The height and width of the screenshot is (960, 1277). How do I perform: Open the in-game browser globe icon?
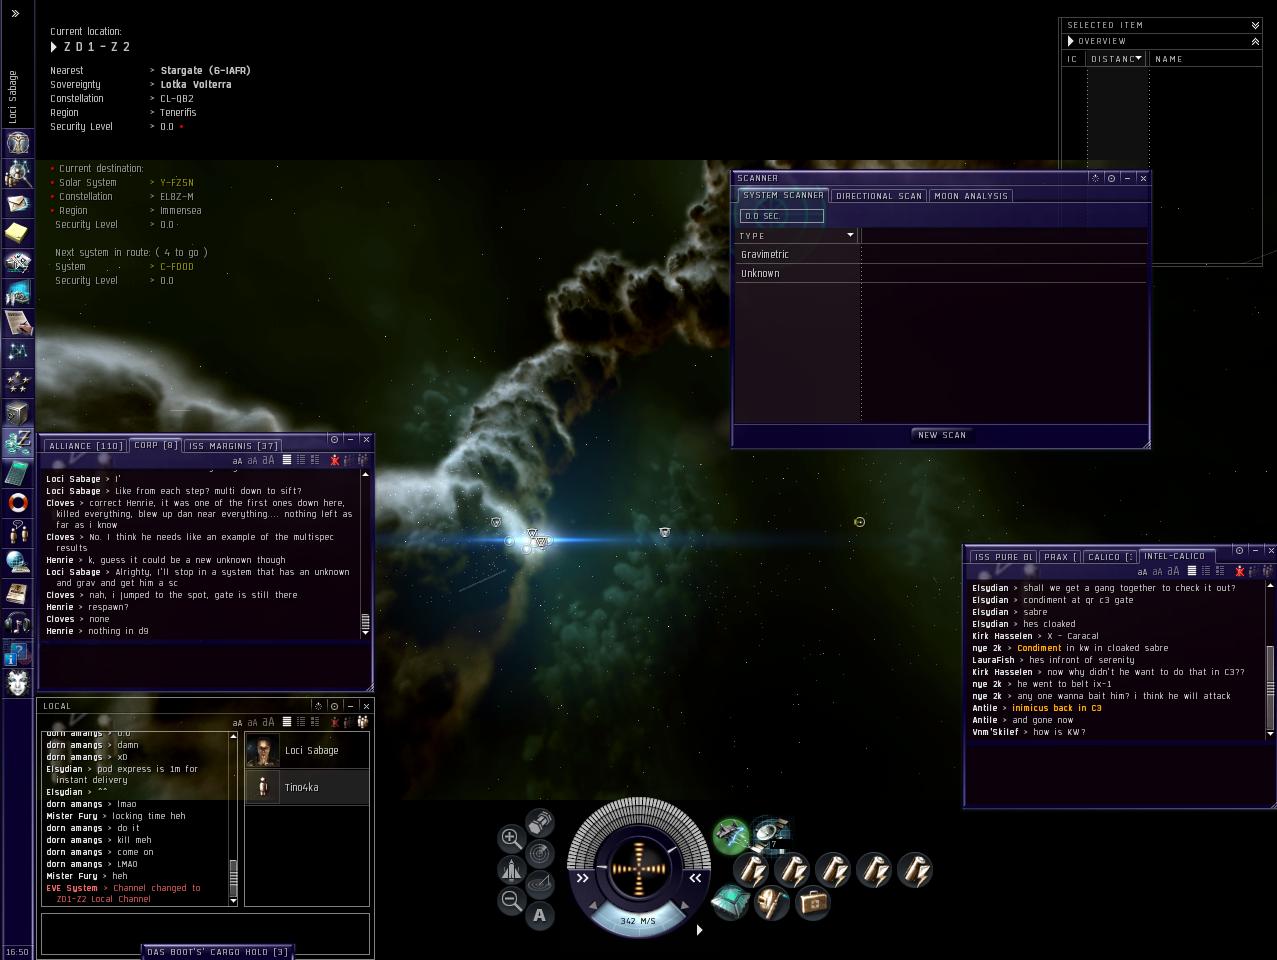point(18,562)
